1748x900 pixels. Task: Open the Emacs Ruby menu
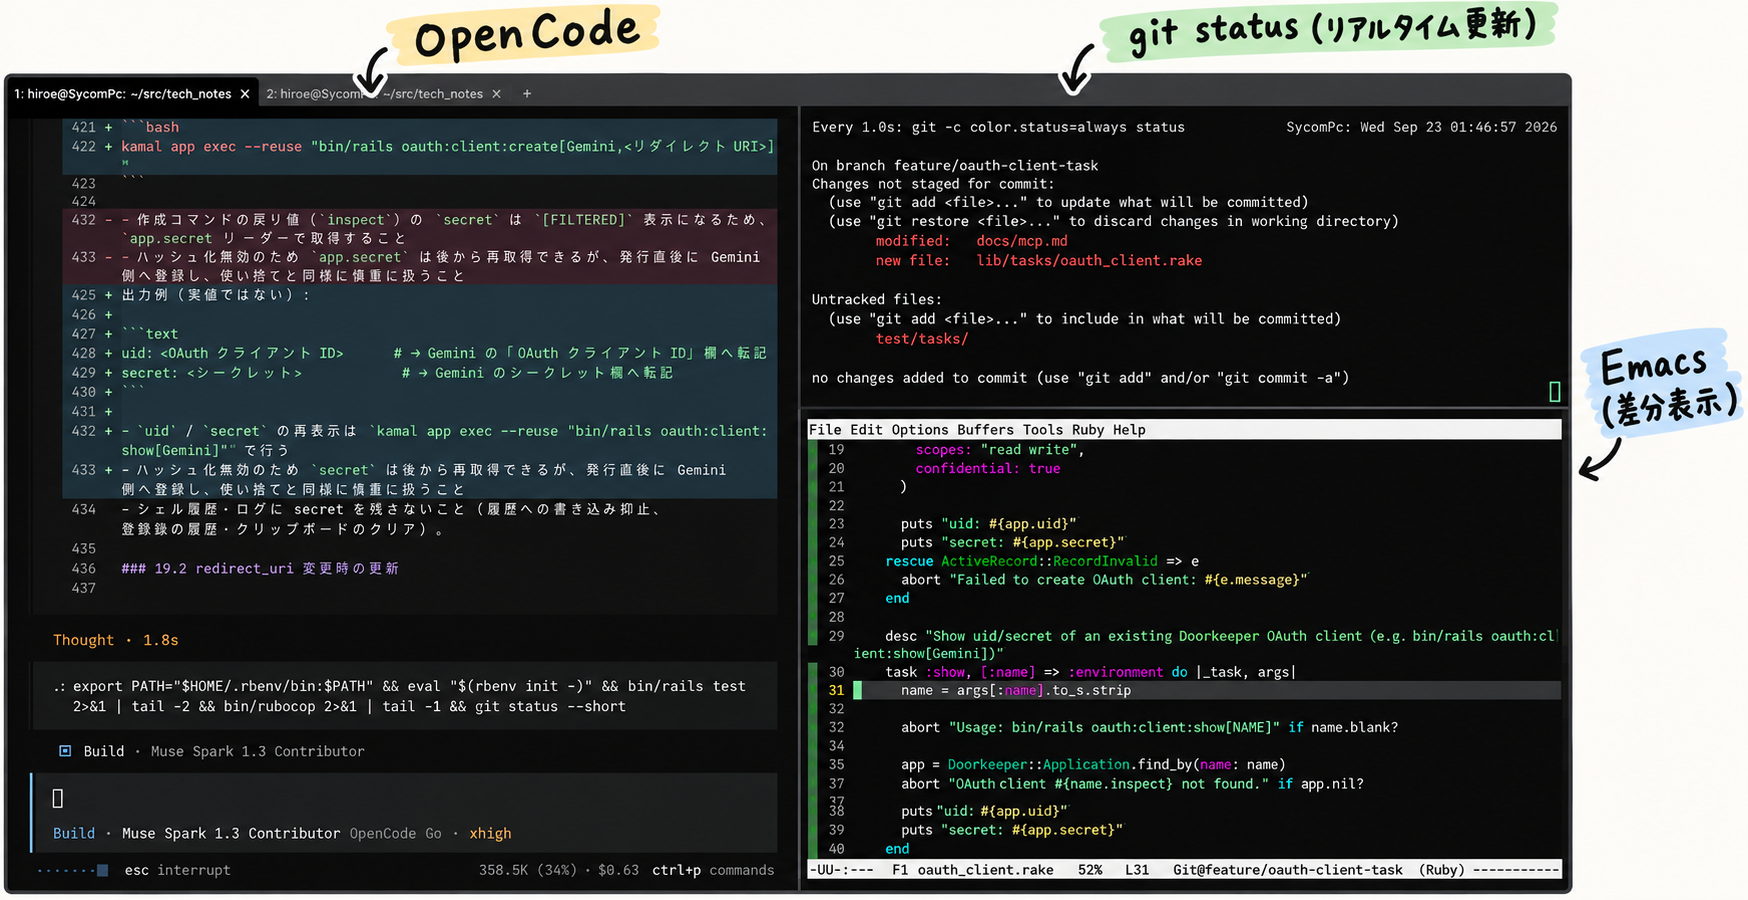click(1088, 430)
